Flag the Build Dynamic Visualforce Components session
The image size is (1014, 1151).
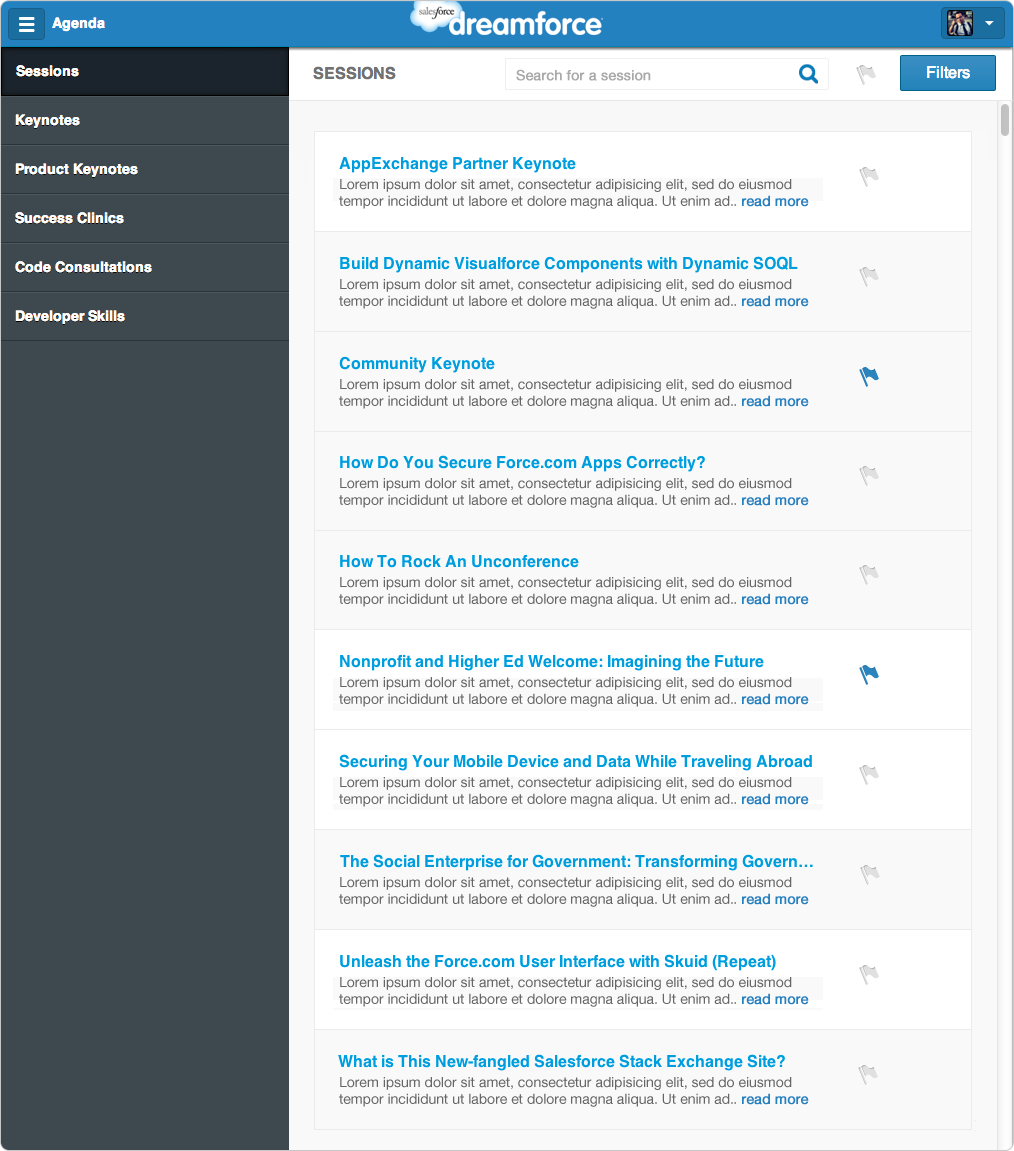point(869,276)
